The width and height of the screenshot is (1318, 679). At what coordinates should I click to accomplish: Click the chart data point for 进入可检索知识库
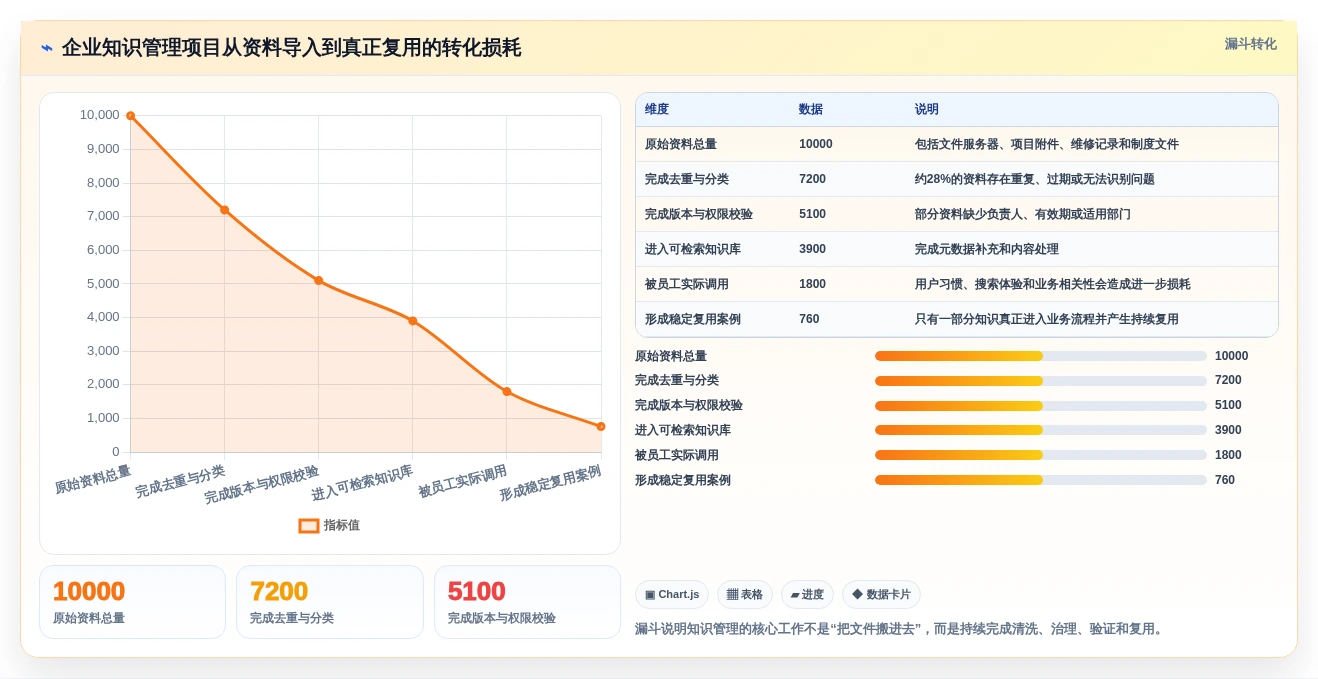click(412, 321)
